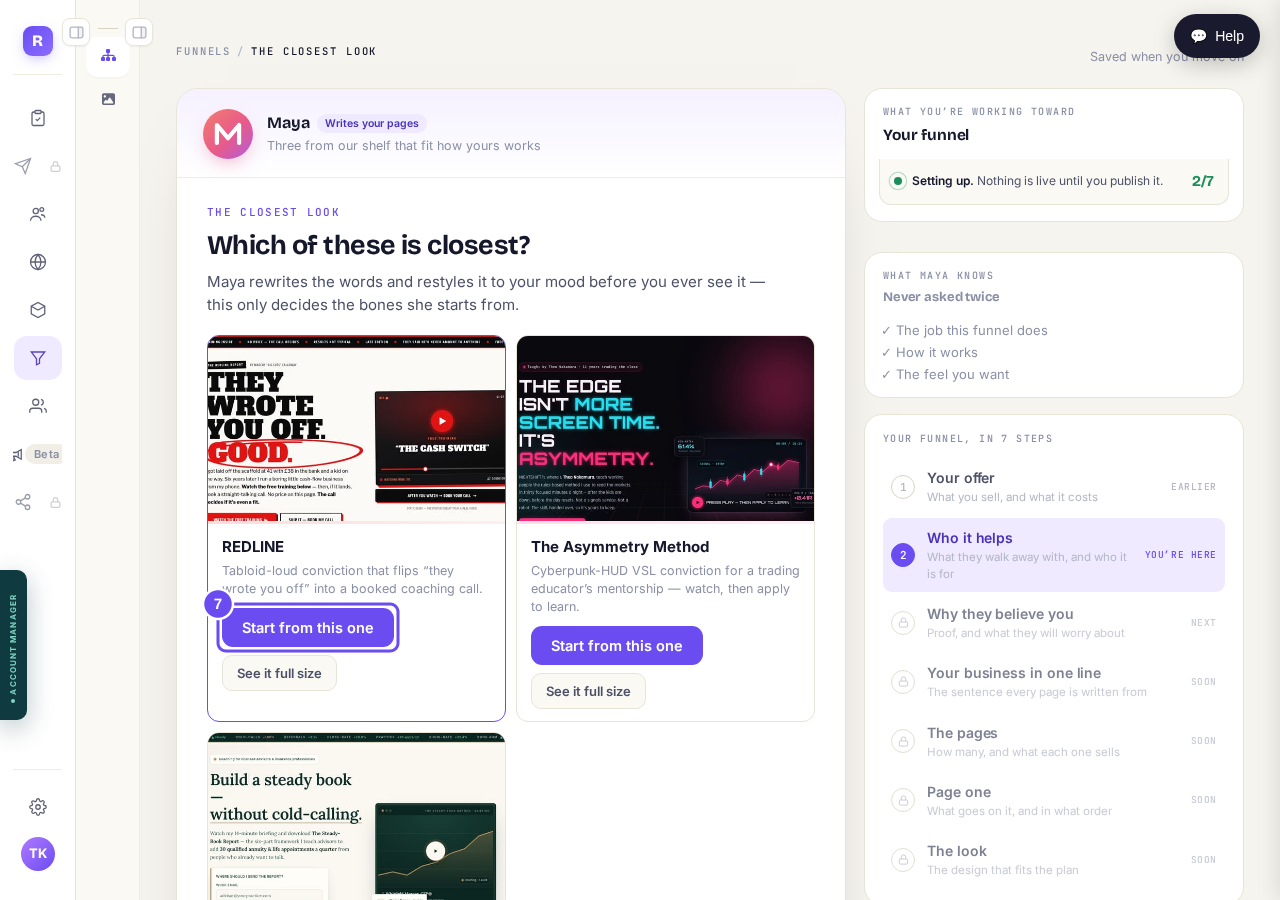Image resolution: width=1280 pixels, height=900 pixels.
Task: Open the team users icon in sidebar
Action: (38, 406)
